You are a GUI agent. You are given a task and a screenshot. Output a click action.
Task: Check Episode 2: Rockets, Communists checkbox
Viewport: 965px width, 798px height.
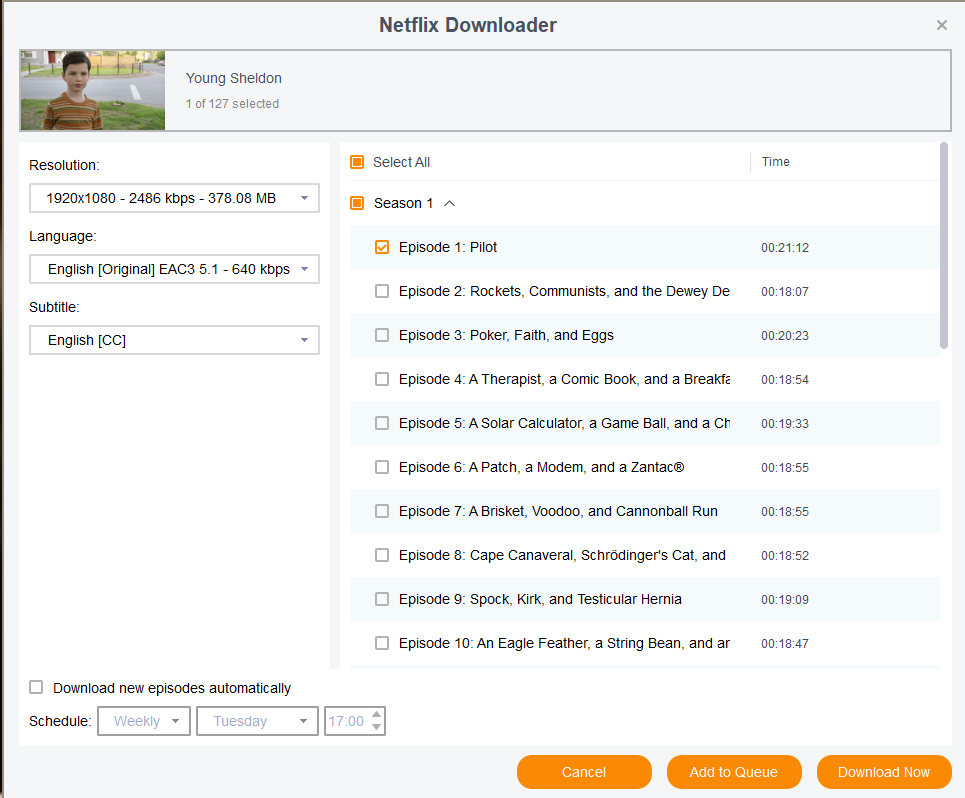click(382, 291)
